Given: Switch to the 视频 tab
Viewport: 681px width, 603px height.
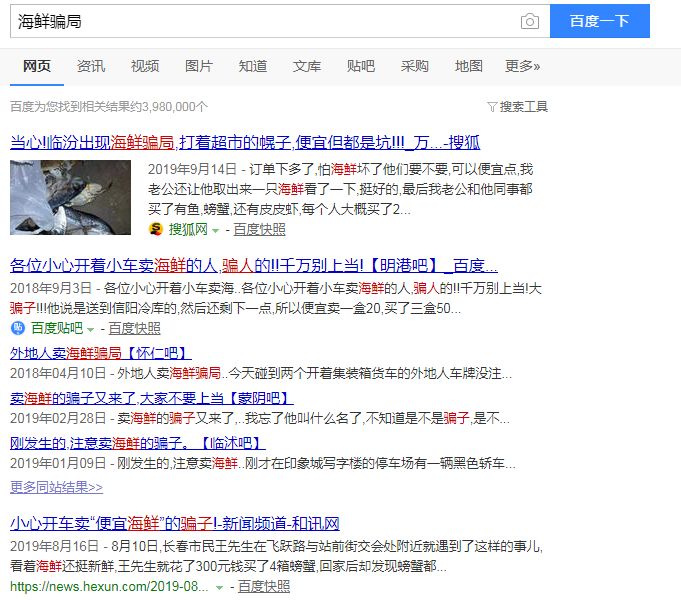Looking at the screenshot, I should tap(145, 66).
